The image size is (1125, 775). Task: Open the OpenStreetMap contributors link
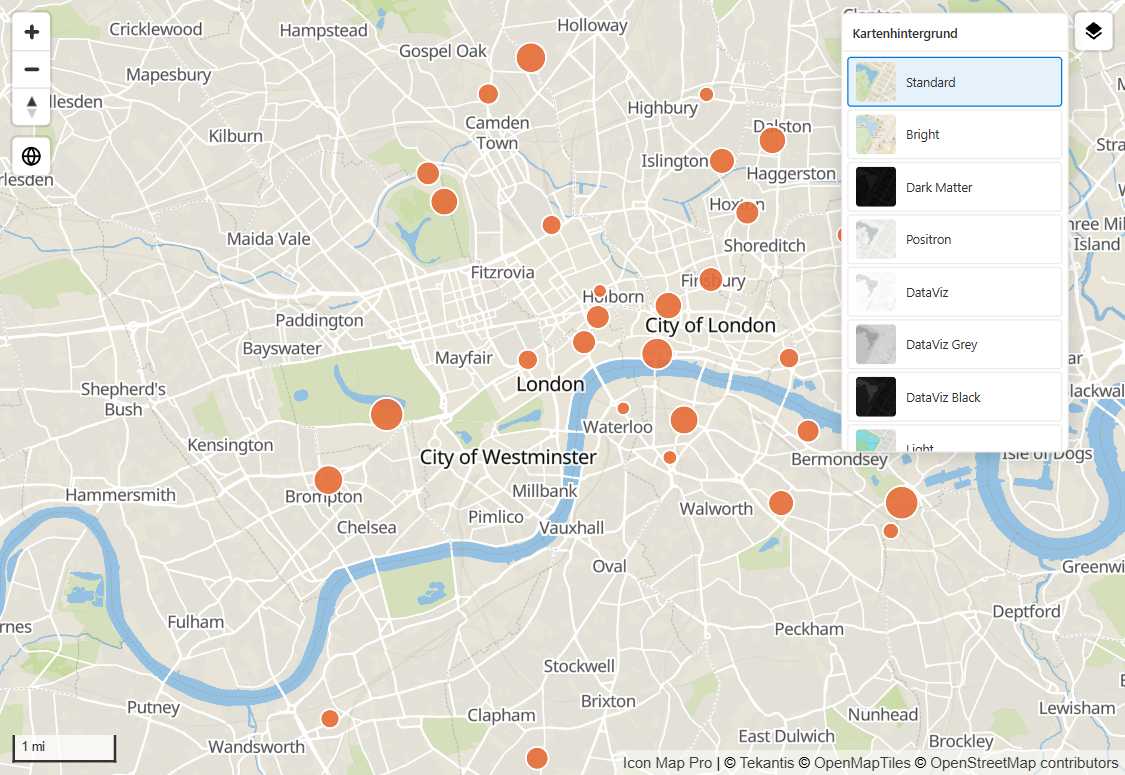coord(1024,763)
